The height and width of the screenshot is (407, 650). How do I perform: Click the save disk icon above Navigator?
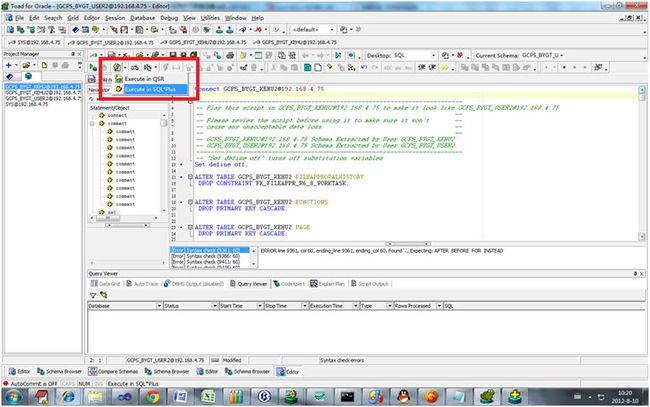point(92,79)
